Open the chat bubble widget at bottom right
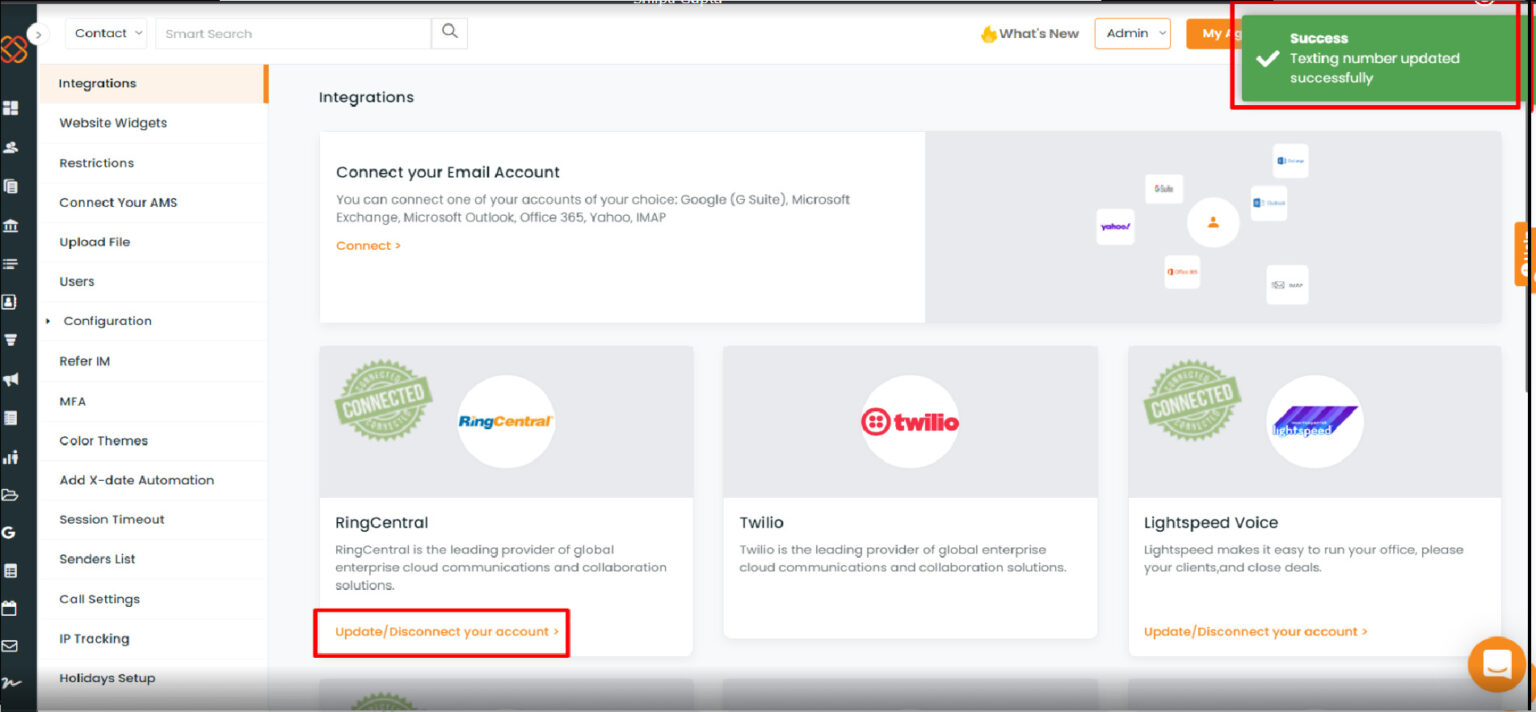Screen dimensions: 1536x712 1496,664
